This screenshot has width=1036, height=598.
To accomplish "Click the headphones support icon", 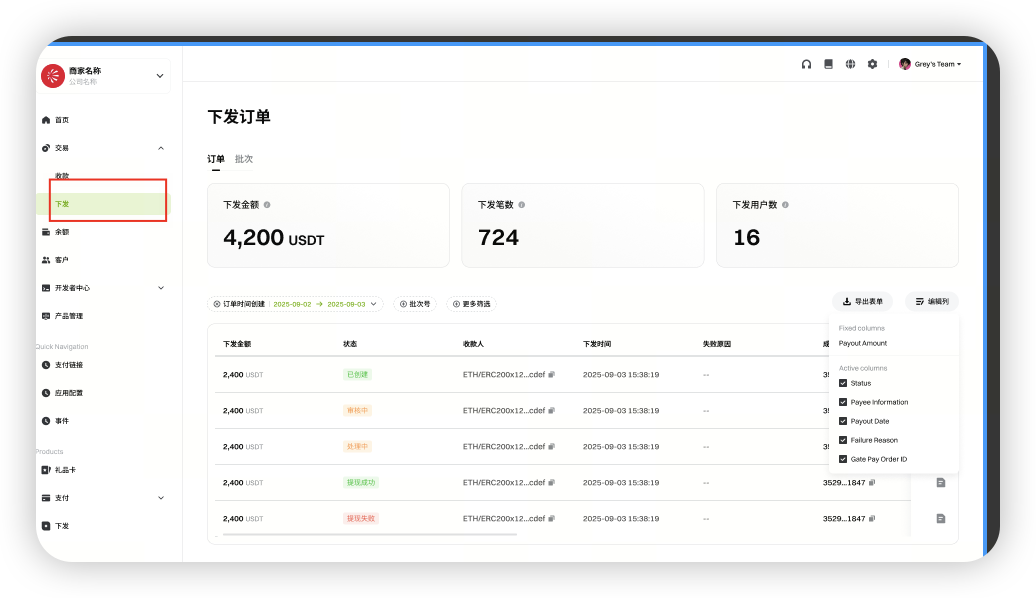I will (806, 64).
